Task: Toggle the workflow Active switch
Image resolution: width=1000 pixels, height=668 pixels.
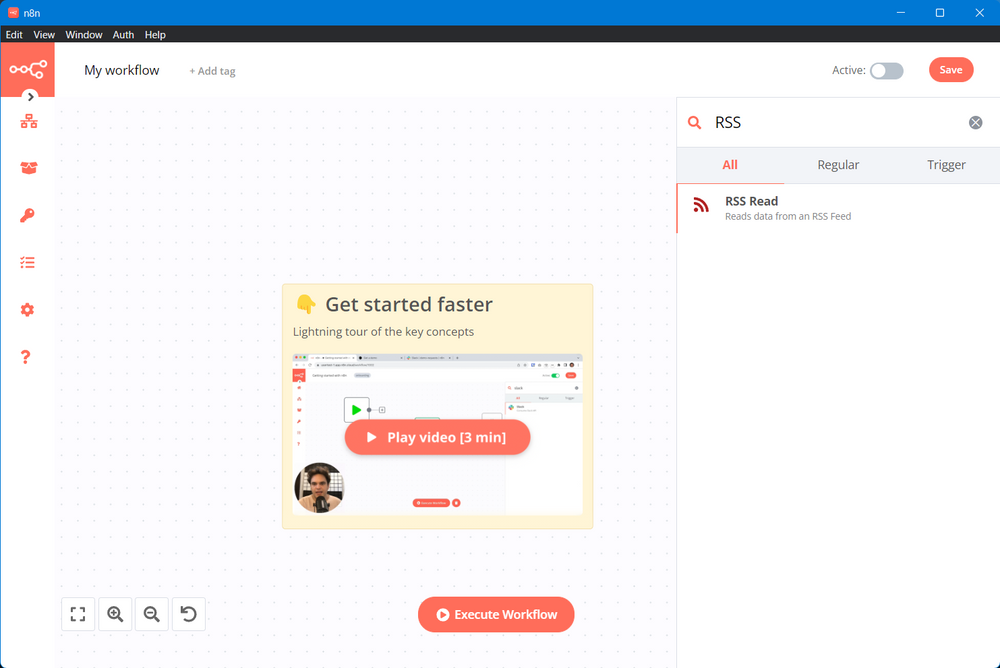Action: point(886,70)
